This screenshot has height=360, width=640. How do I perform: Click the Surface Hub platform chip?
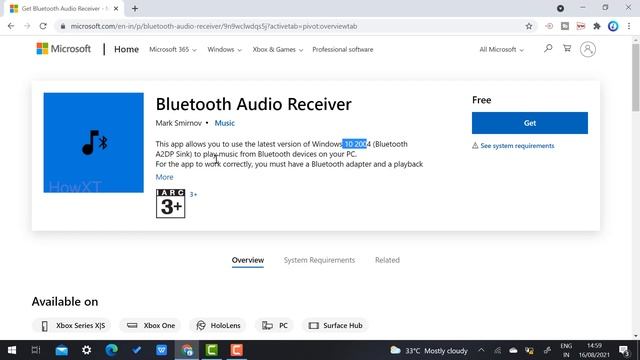click(336, 325)
